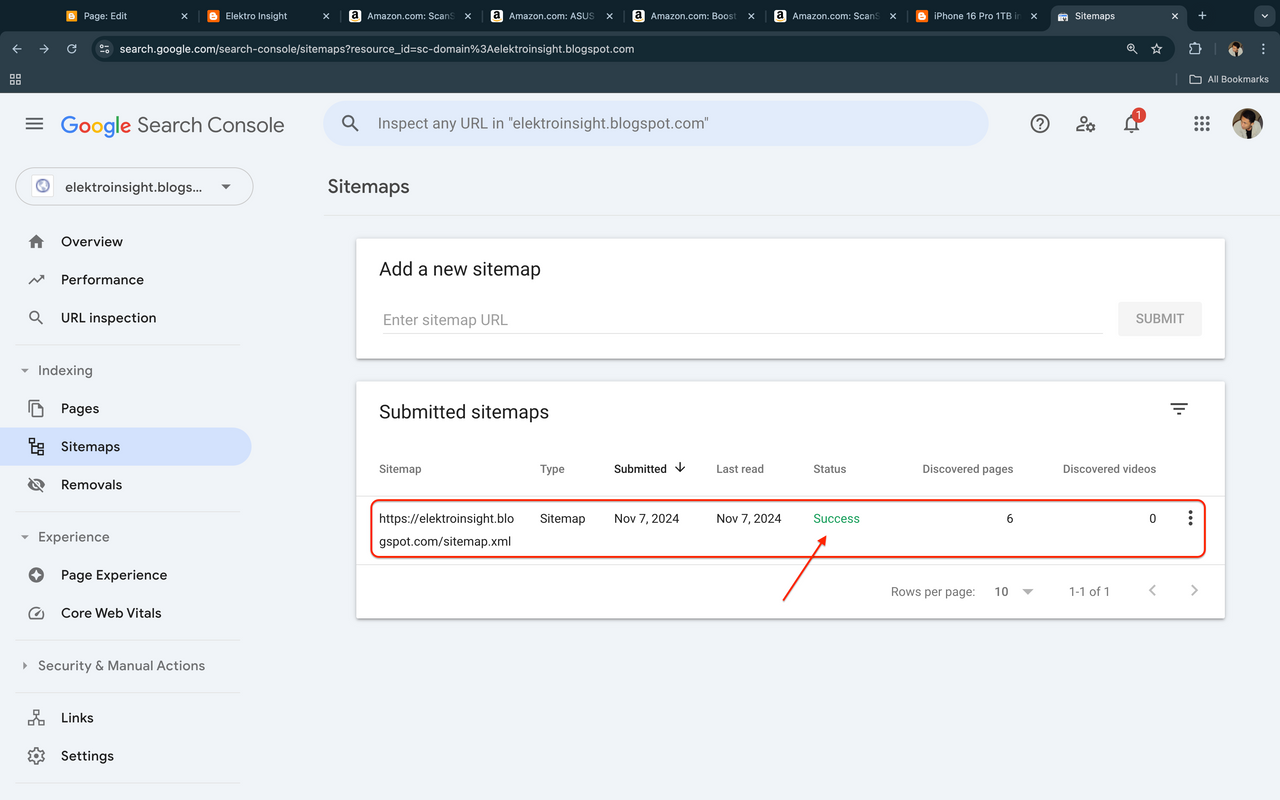Screen dimensions: 1280x800
Task: Click the 1-1 of 1 pagination text
Action: point(1089,592)
